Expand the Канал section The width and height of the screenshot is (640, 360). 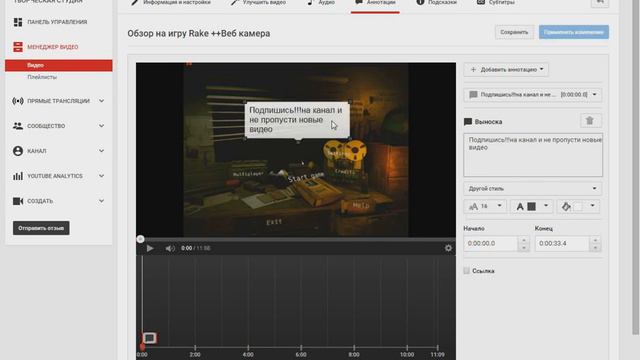tap(101, 151)
